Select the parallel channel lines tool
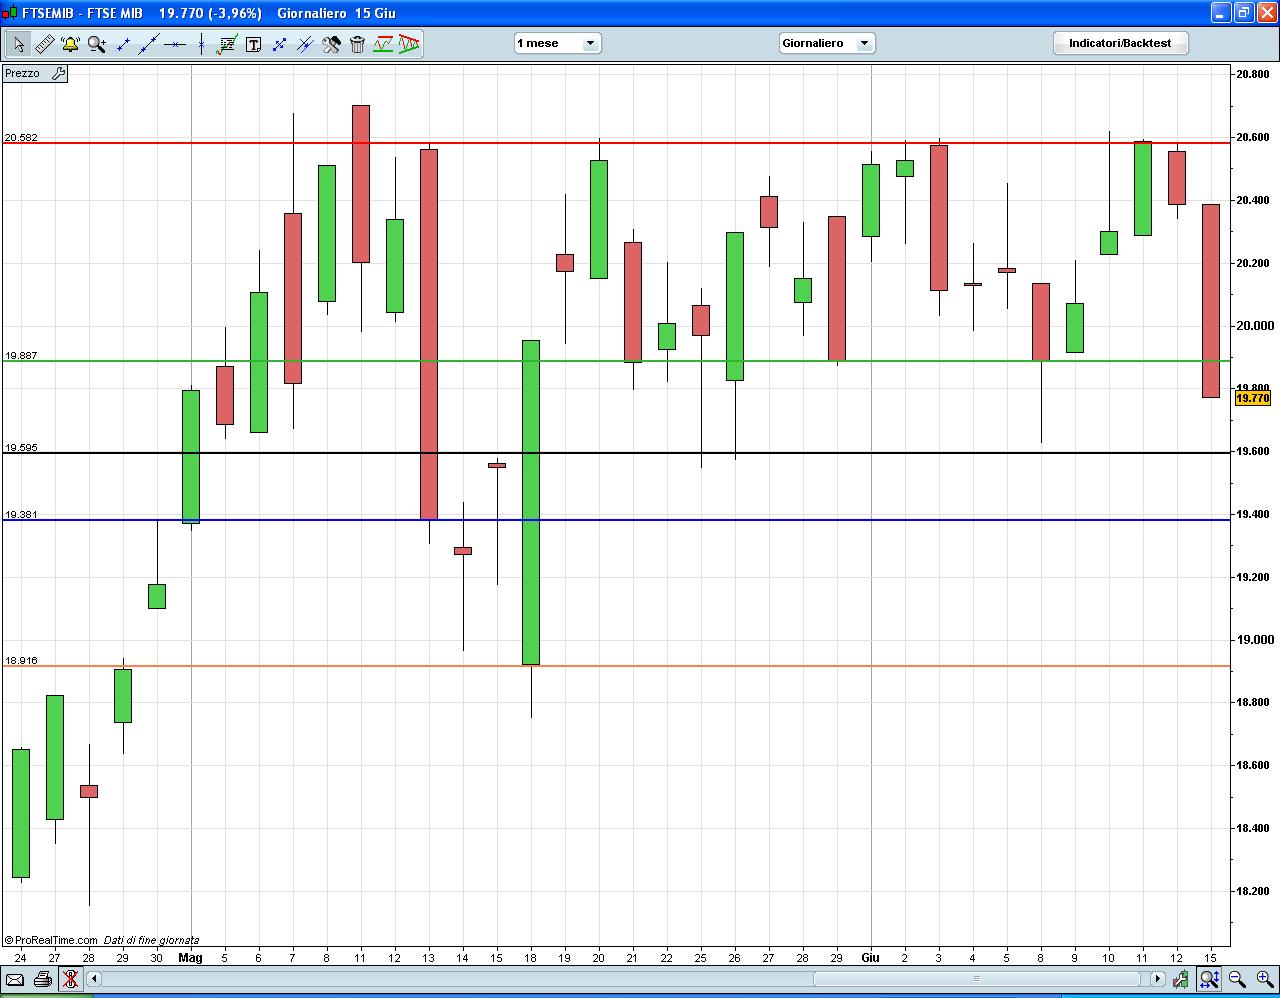This screenshot has width=1280, height=998. [x=305, y=44]
